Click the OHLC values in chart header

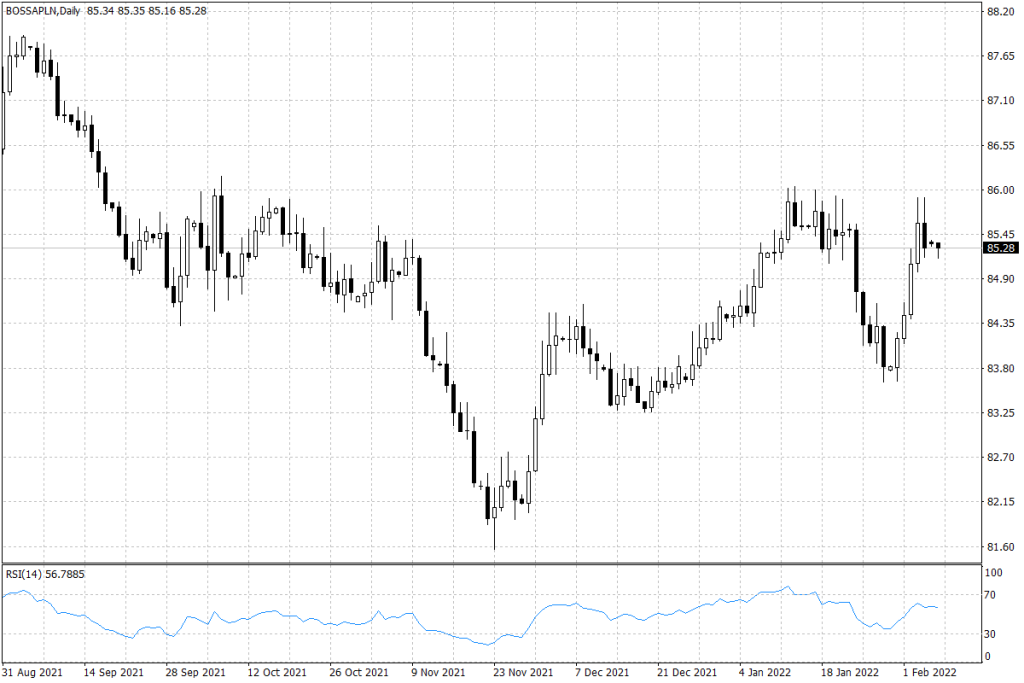point(147,11)
